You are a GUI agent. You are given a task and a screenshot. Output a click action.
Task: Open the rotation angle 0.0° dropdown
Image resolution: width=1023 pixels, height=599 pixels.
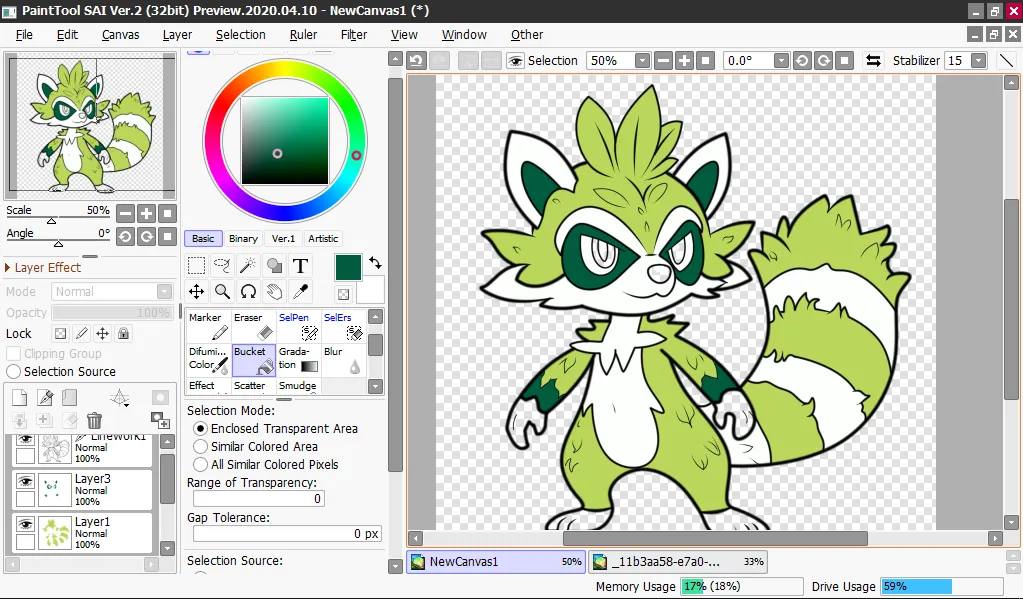(x=781, y=61)
